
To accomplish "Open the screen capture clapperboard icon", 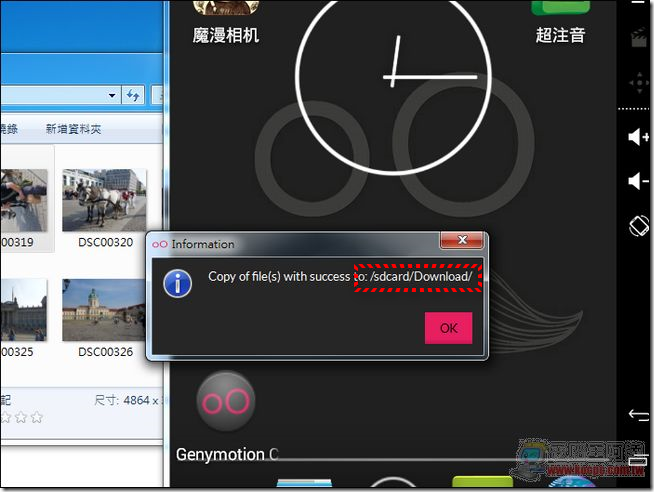I will point(637,39).
